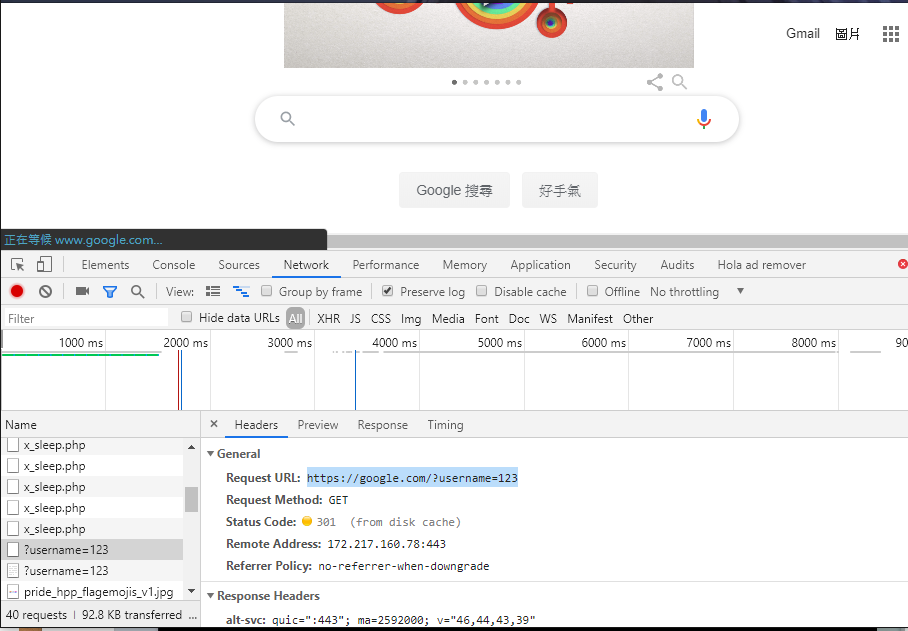Filter requests by WS type
The width and height of the screenshot is (908, 631).
548,318
